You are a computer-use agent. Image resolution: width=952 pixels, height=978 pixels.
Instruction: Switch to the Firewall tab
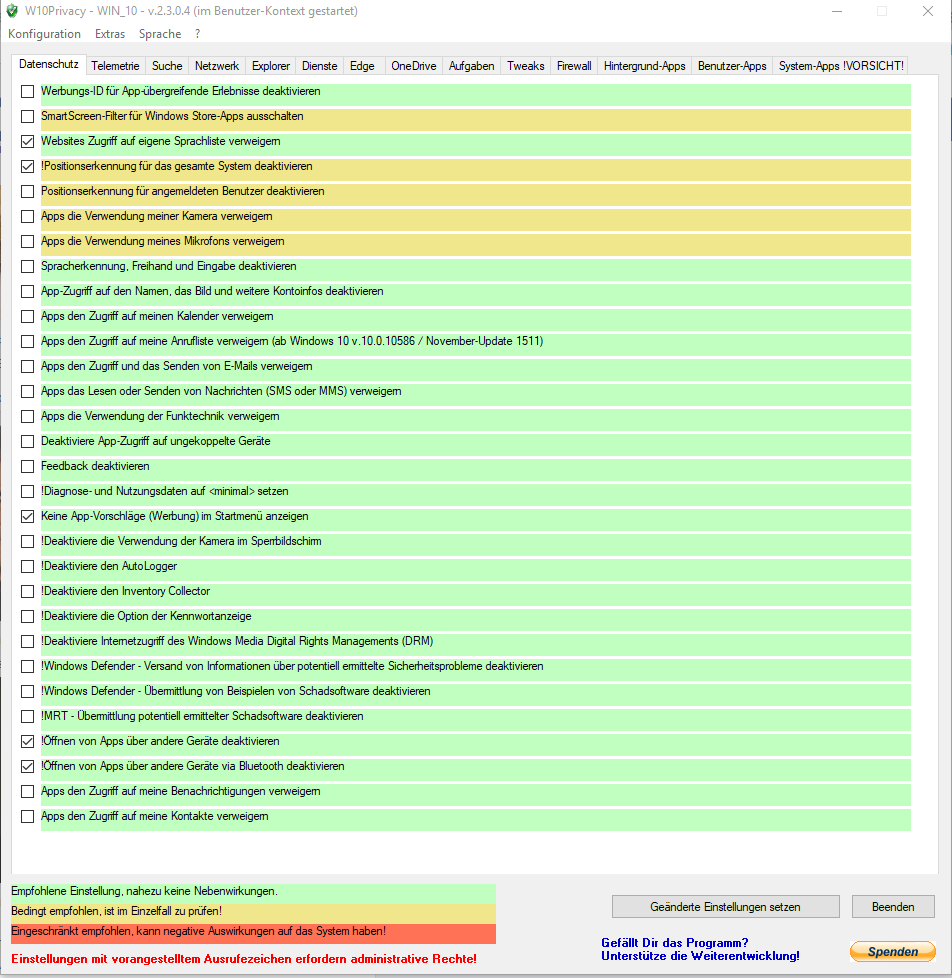click(574, 66)
